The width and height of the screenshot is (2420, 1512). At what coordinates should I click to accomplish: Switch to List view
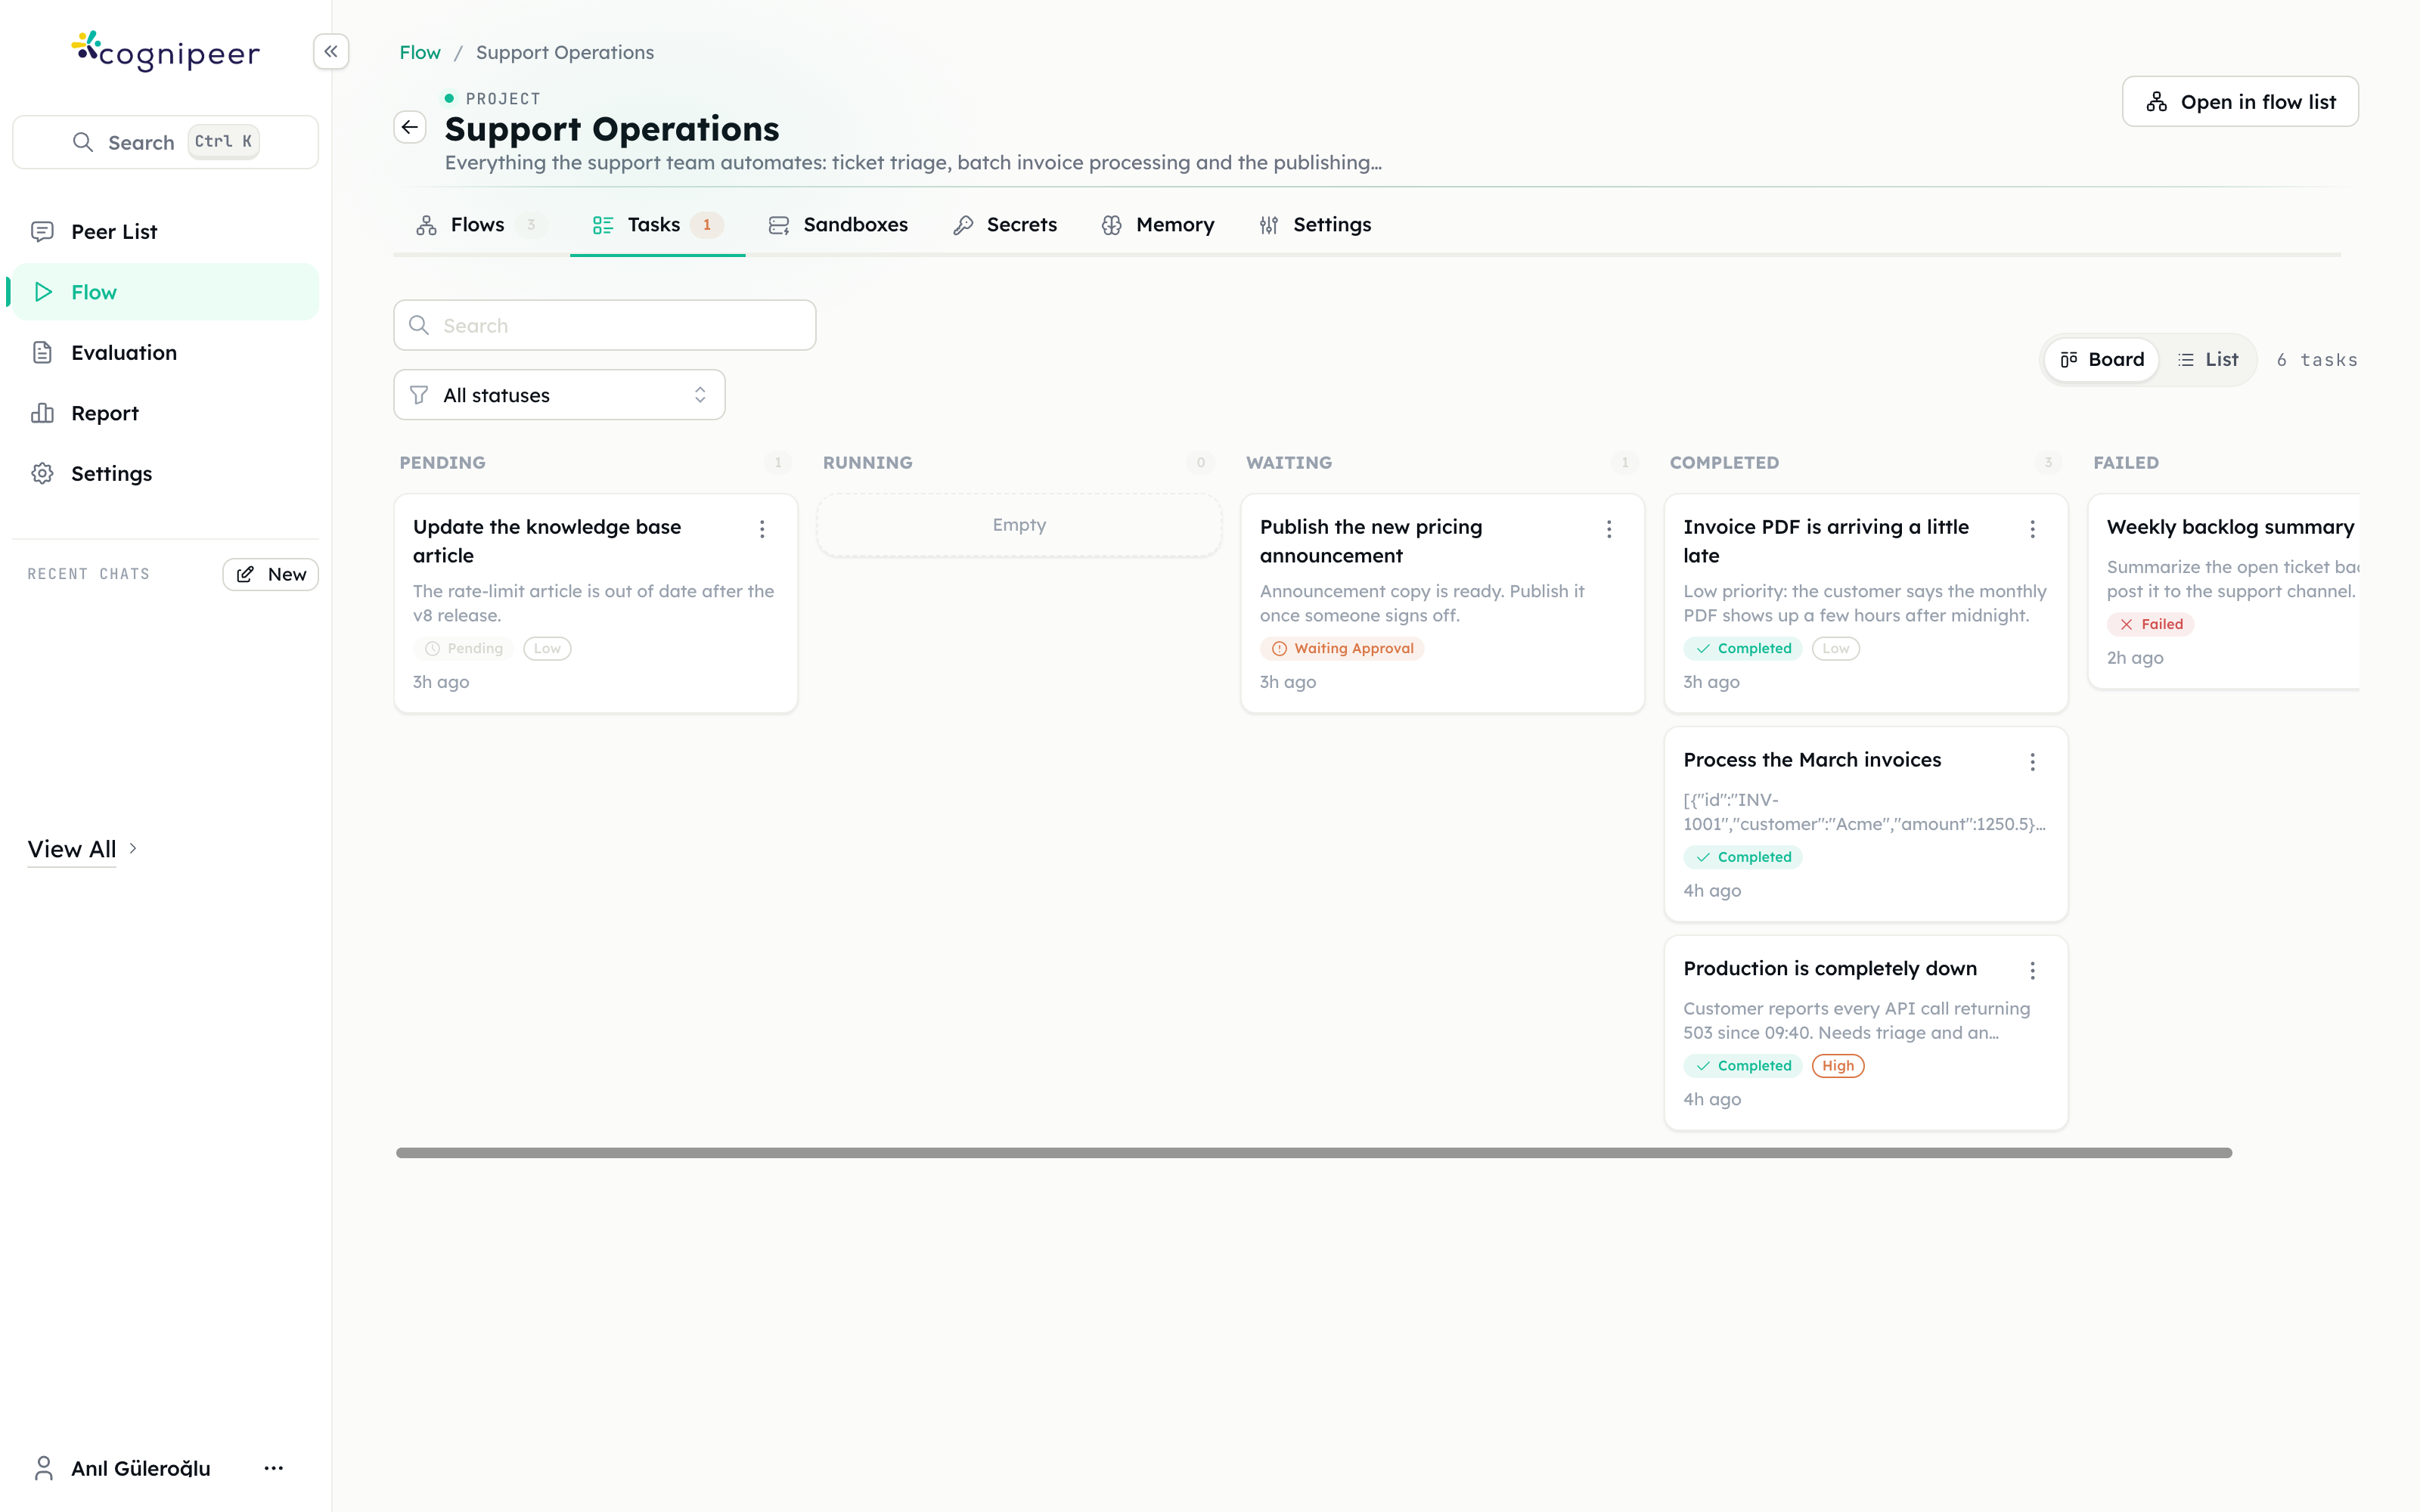click(x=2208, y=360)
